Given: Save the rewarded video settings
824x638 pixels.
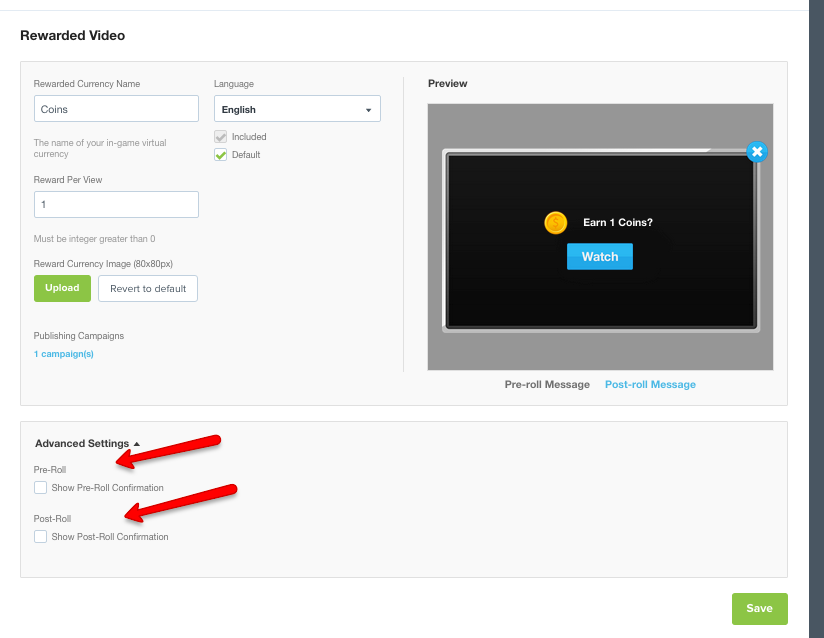Looking at the screenshot, I should click(759, 608).
